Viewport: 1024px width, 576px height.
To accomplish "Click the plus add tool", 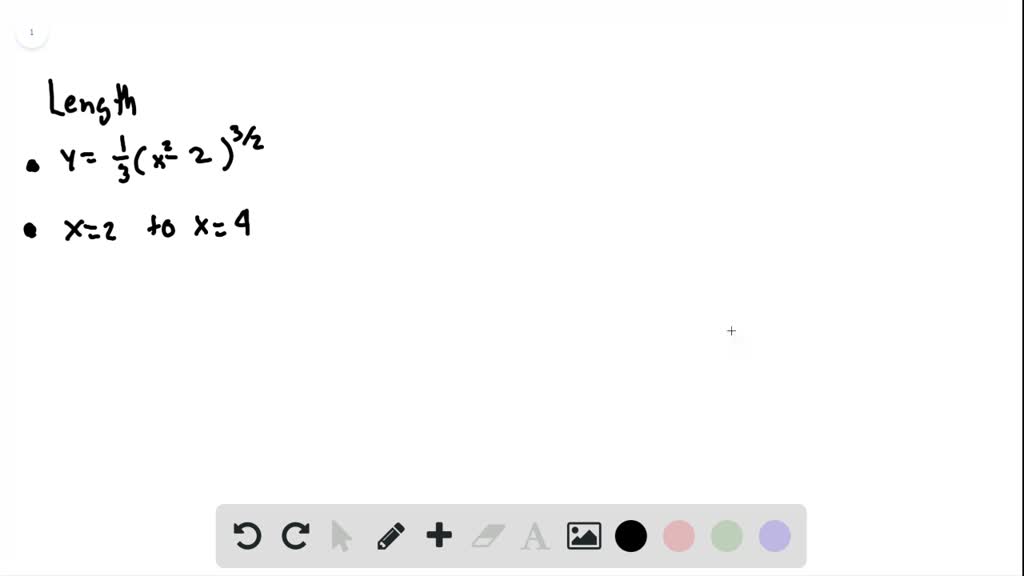I will pyautogui.click(x=439, y=536).
